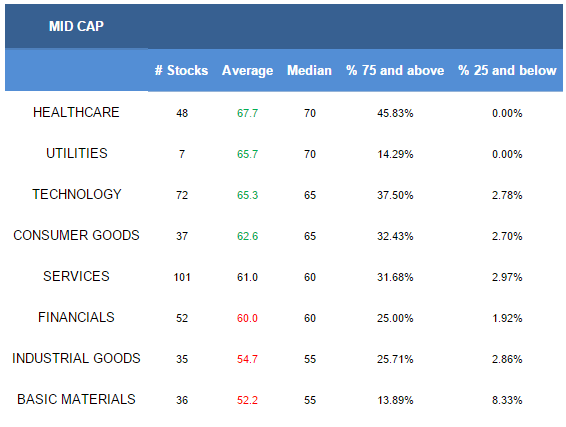Select the Median column header
566x427 pixels.
(x=309, y=70)
